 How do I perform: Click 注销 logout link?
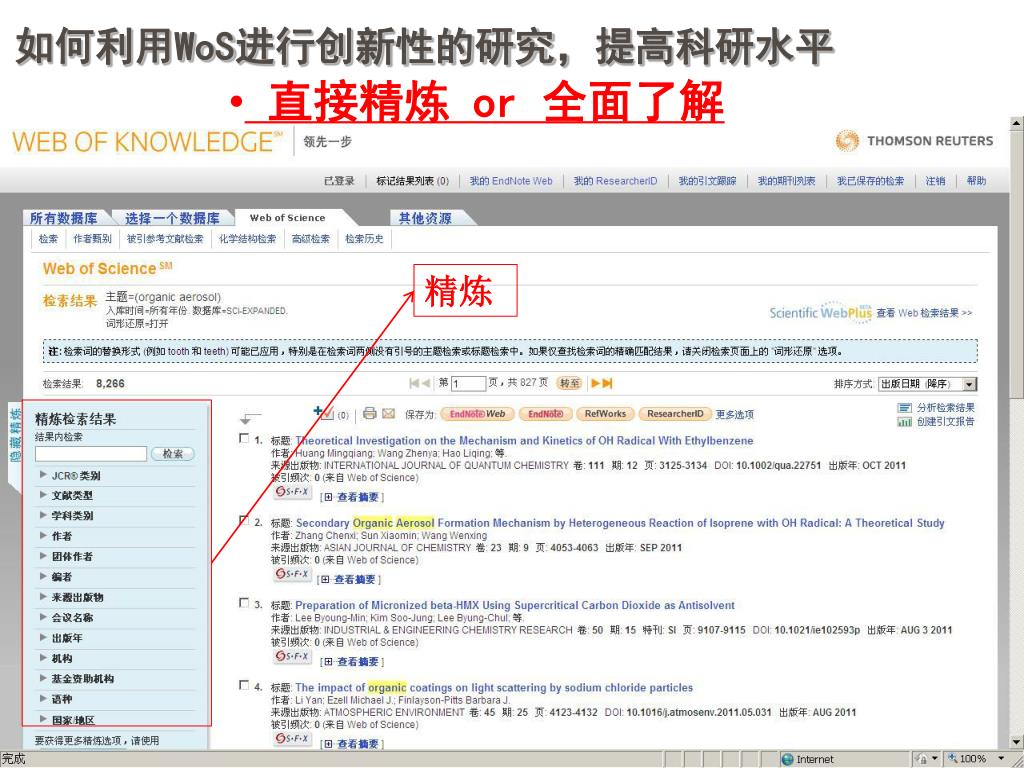pyautogui.click(x=935, y=181)
